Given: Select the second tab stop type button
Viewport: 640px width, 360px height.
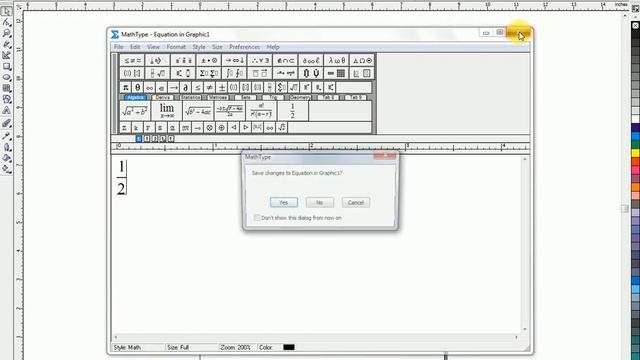Looking at the screenshot, I should pos(147,139).
